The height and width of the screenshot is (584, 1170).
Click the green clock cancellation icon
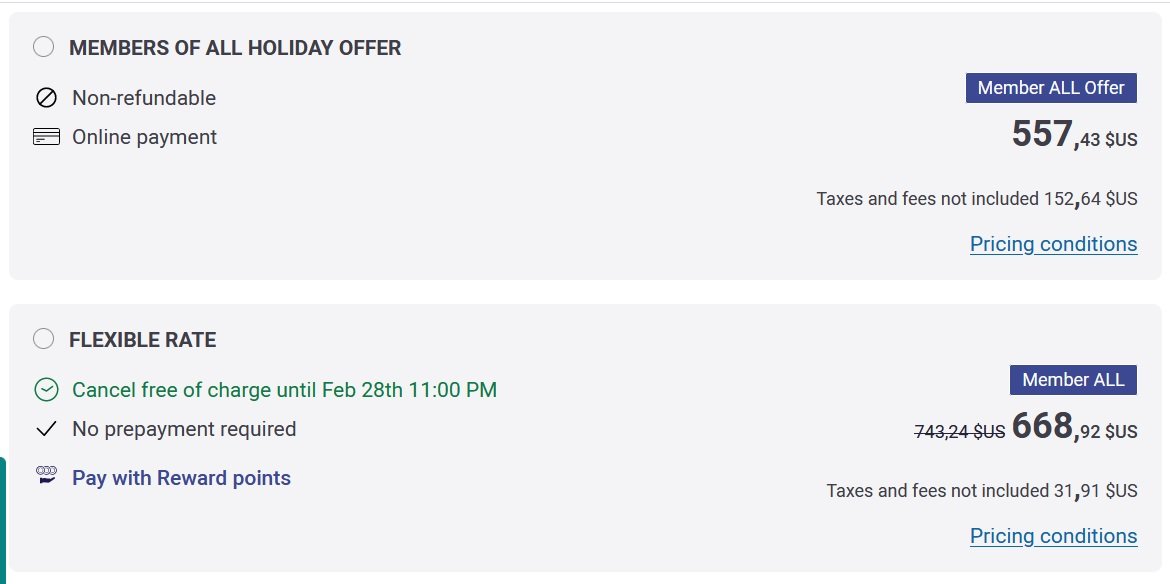pos(46,389)
